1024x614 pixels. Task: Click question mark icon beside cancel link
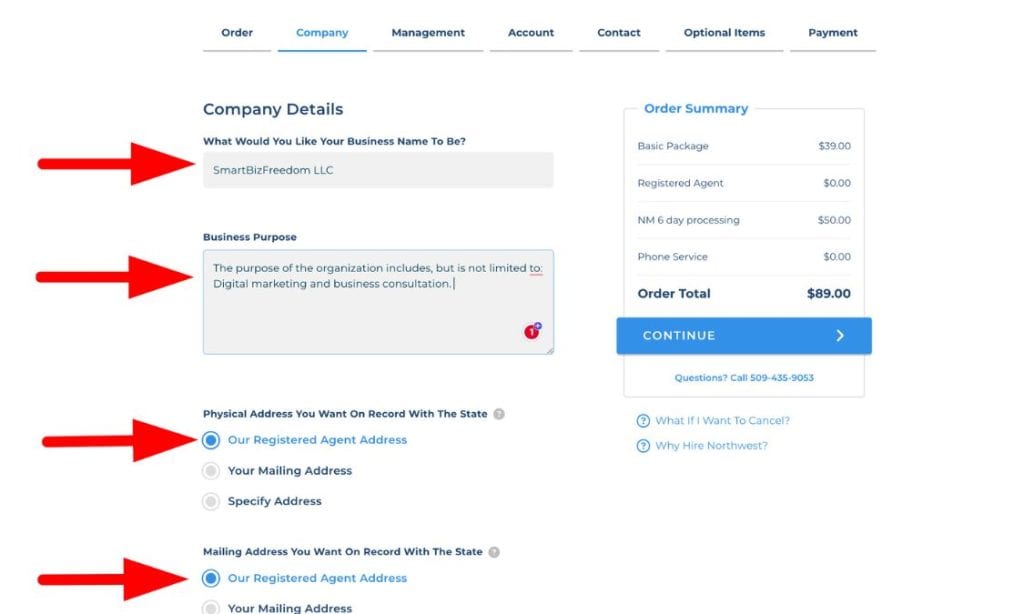click(643, 421)
